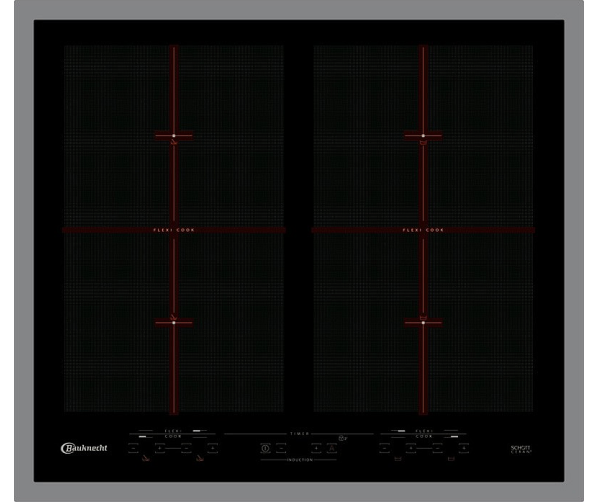This screenshot has height=502, width=598.
Task: Tap the power on/off touch key
Action: click(265, 448)
